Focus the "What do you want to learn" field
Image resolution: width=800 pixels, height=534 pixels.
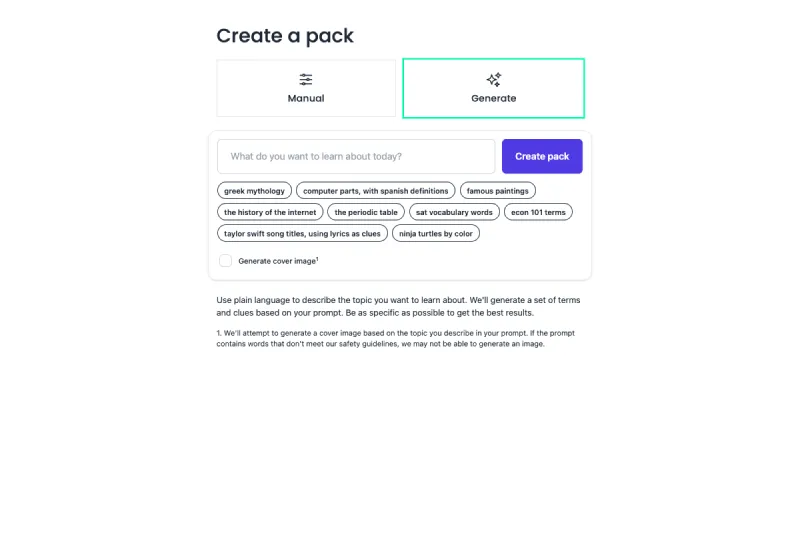[x=356, y=156]
